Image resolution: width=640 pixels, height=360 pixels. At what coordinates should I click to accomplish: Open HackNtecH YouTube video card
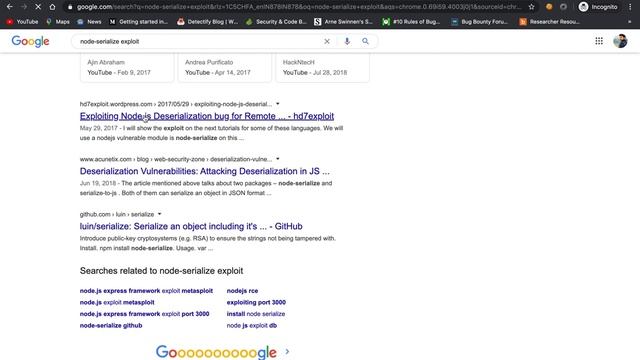(x=322, y=67)
